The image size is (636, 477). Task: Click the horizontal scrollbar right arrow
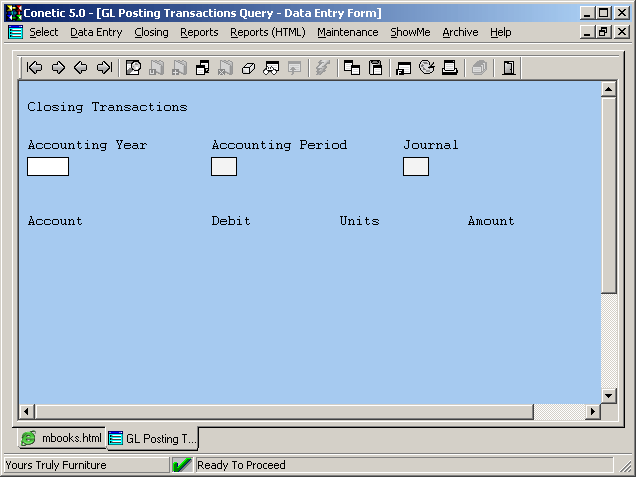pyautogui.click(x=592, y=412)
